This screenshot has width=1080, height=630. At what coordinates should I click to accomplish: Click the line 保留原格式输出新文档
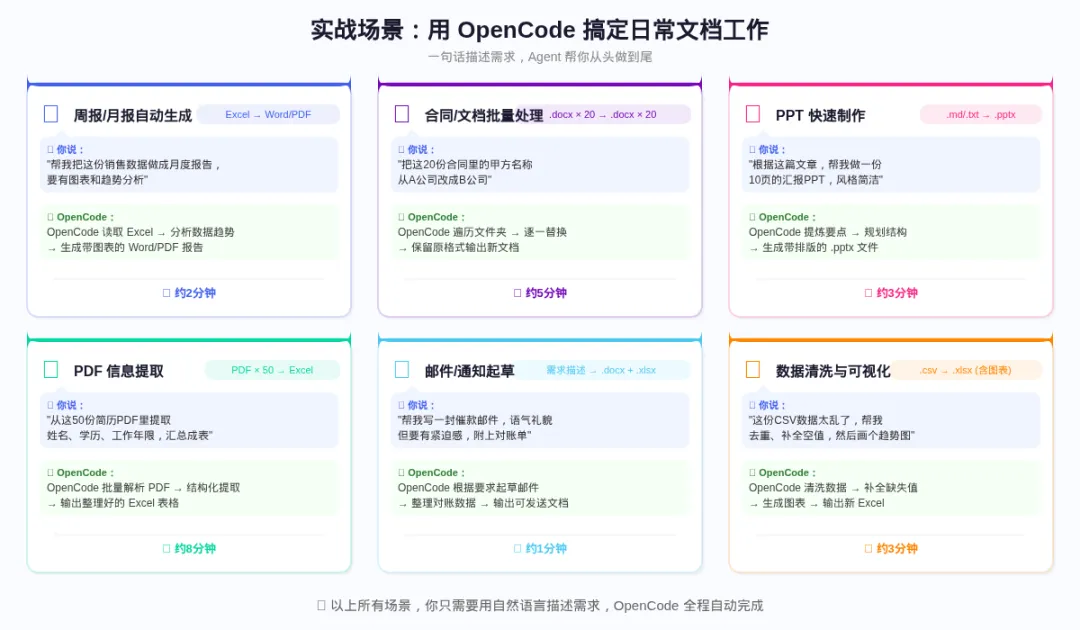click(459, 247)
